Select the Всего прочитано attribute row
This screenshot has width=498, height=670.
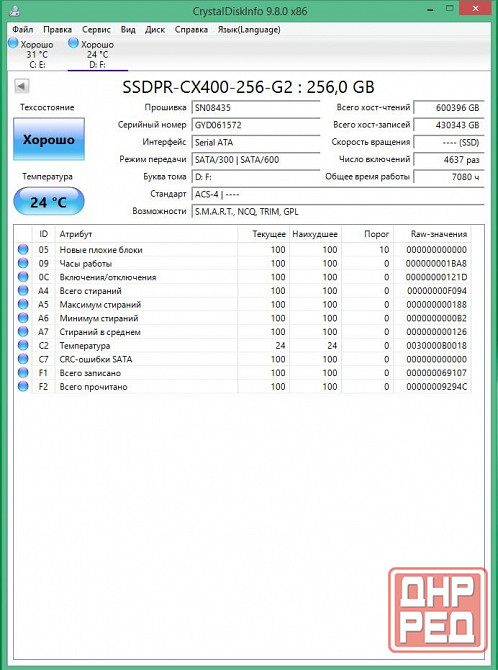[x=243, y=386]
